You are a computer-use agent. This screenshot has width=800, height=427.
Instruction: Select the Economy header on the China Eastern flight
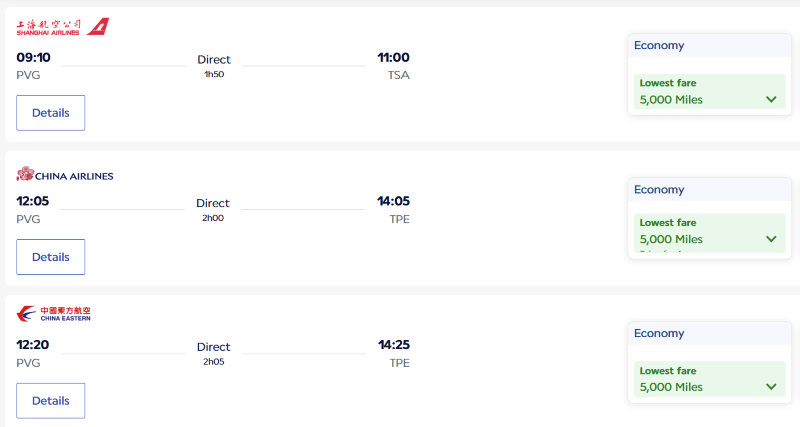coord(659,334)
